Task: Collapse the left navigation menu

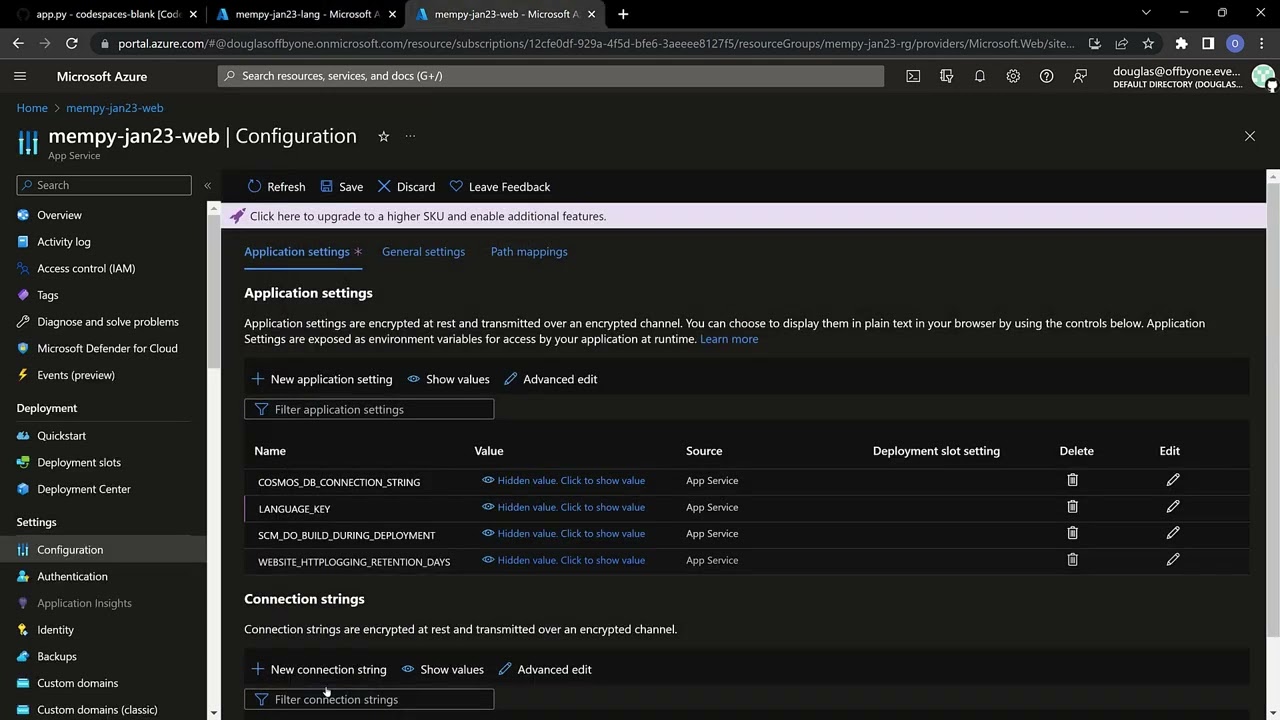Action: 207,185
